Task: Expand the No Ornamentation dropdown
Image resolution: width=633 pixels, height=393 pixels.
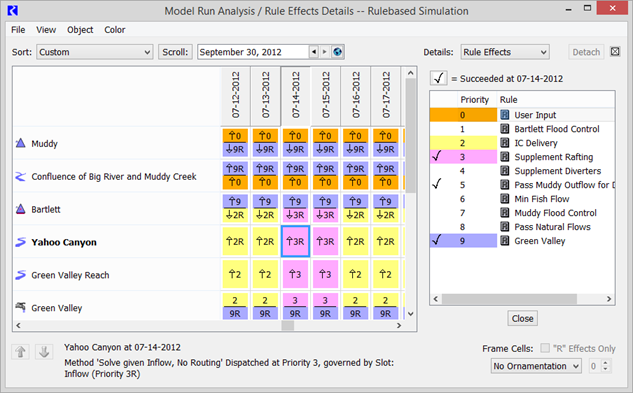Action: tap(536, 366)
